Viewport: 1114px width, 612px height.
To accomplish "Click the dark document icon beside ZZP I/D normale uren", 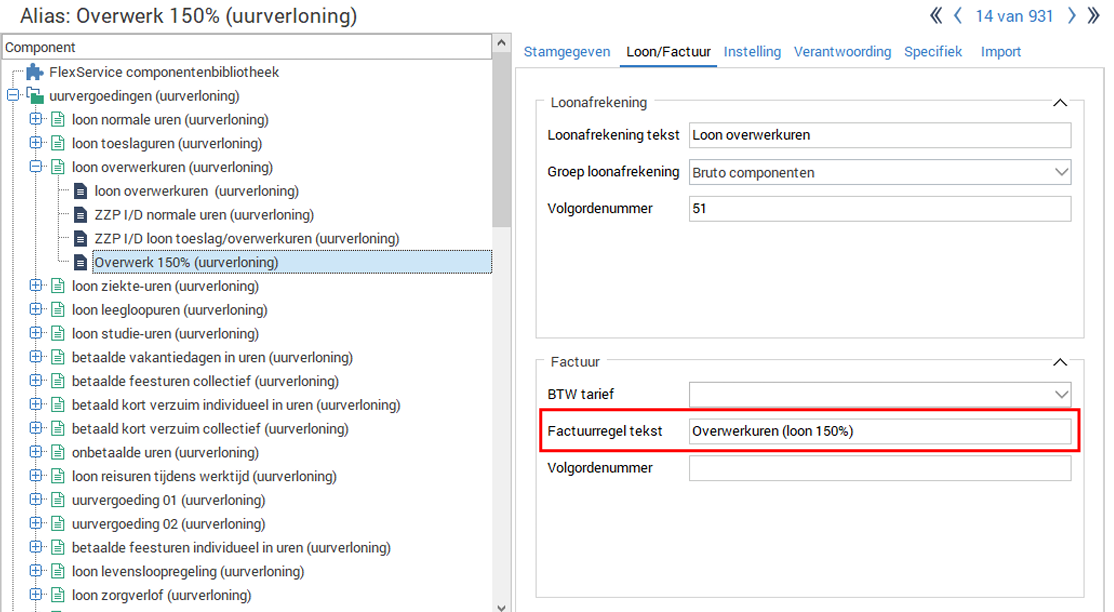I will coord(80,215).
